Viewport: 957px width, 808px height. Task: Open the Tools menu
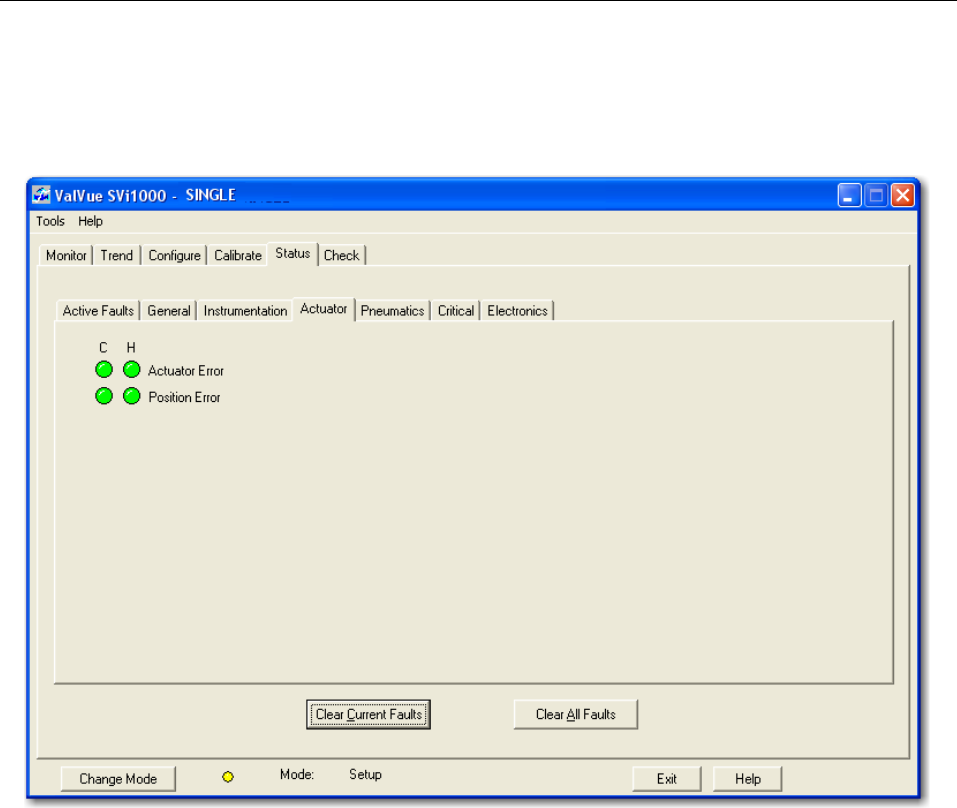(x=50, y=221)
